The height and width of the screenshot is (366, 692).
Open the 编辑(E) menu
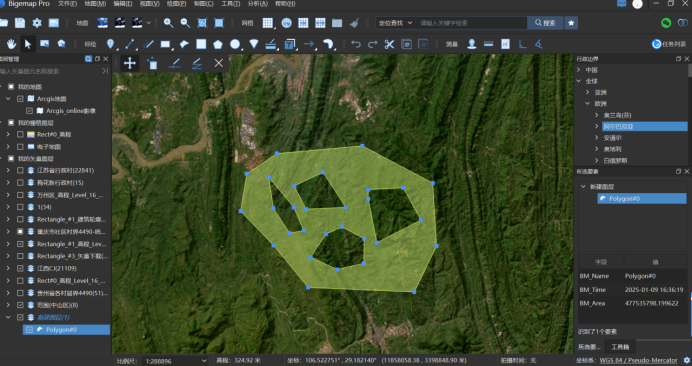[x=122, y=4]
